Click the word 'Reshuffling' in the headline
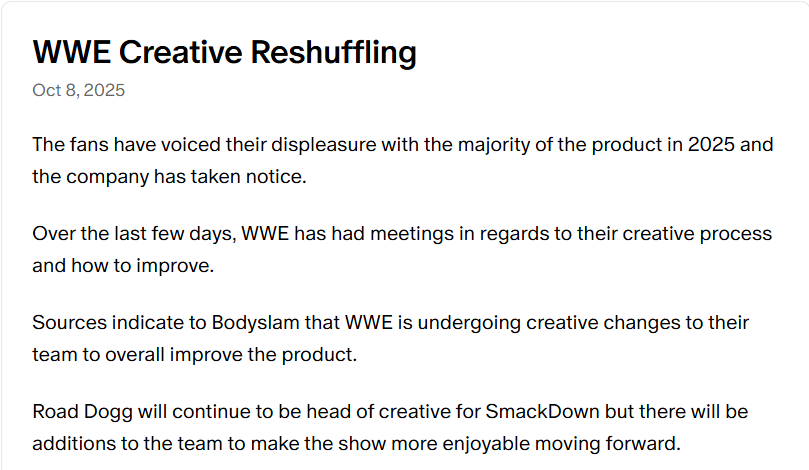The width and height of the screenshot is (809, 470). (334, 53)
